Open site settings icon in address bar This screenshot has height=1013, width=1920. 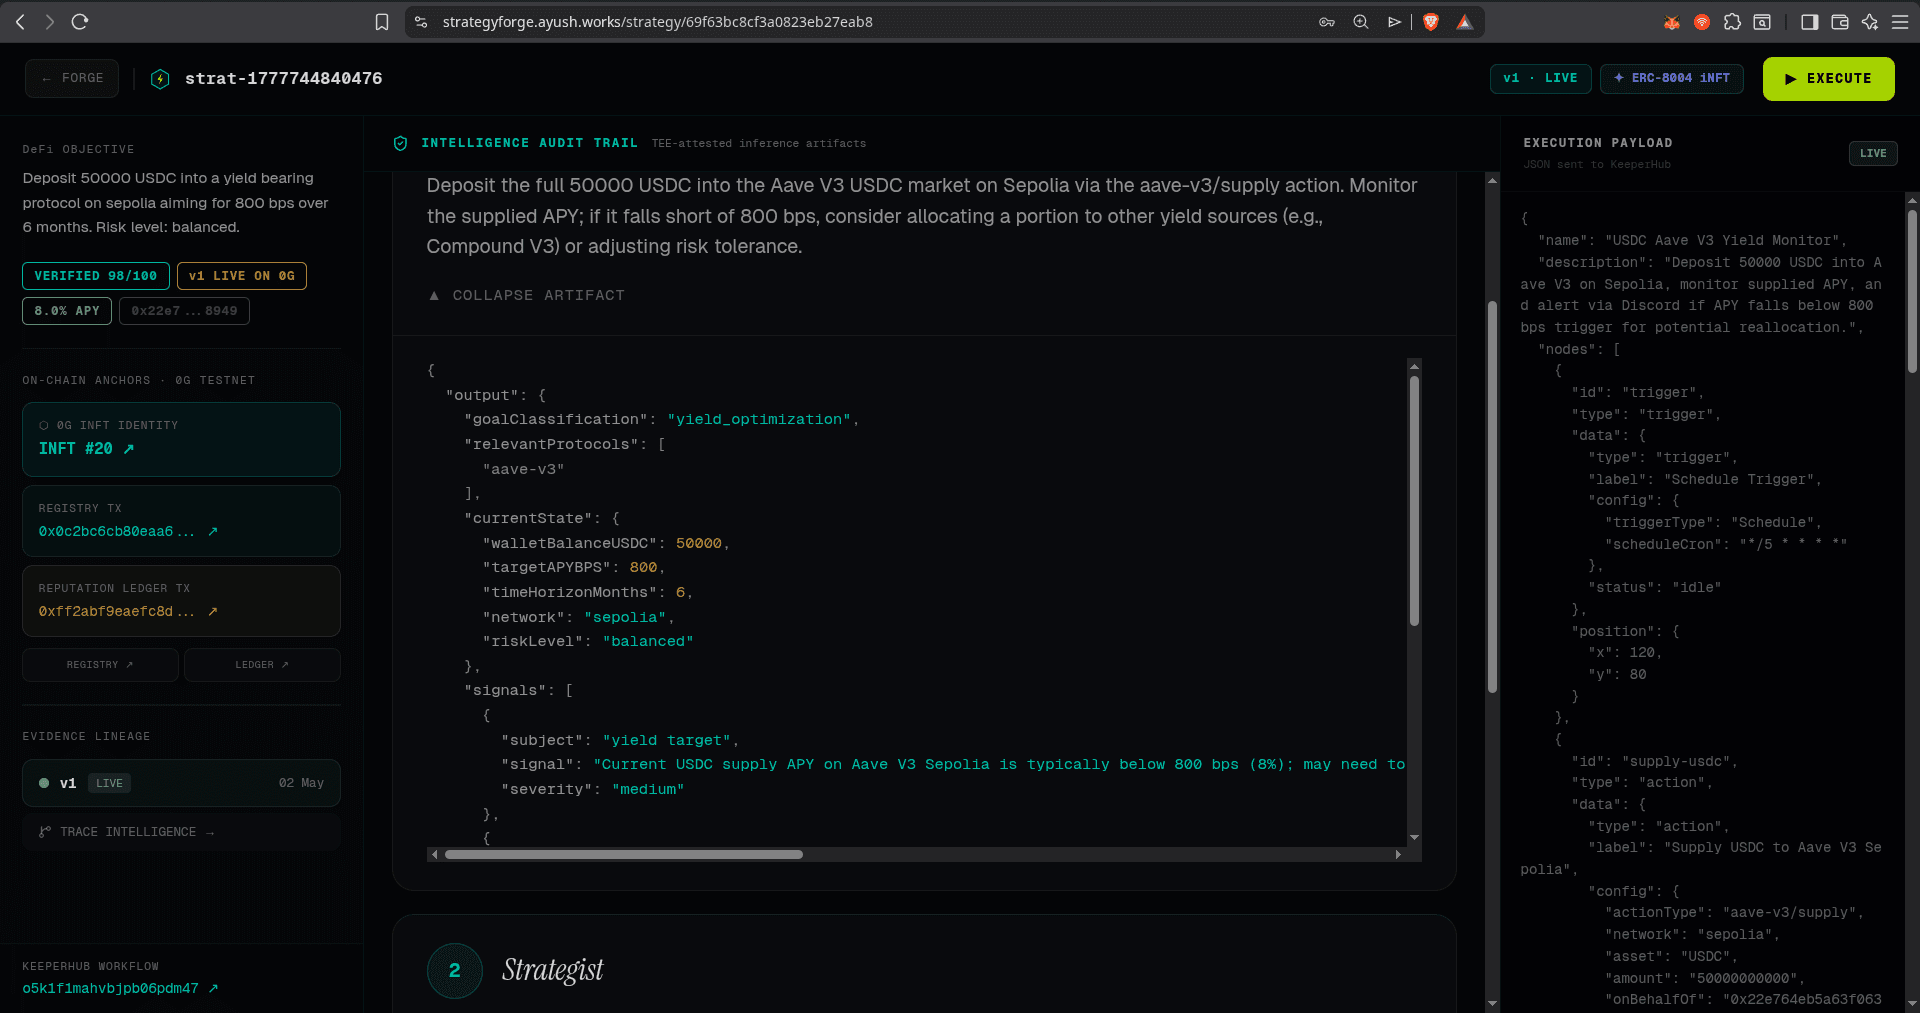pyautogui.click(x=421, y=22)
